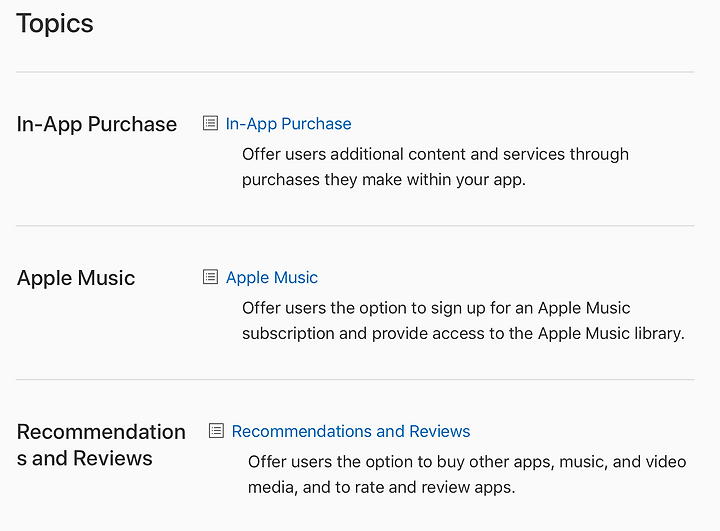This screenshot has width=720, height=531.
Task: Click the divider line above Recommendations and Reviews section
Action: (x=355, y=379)
